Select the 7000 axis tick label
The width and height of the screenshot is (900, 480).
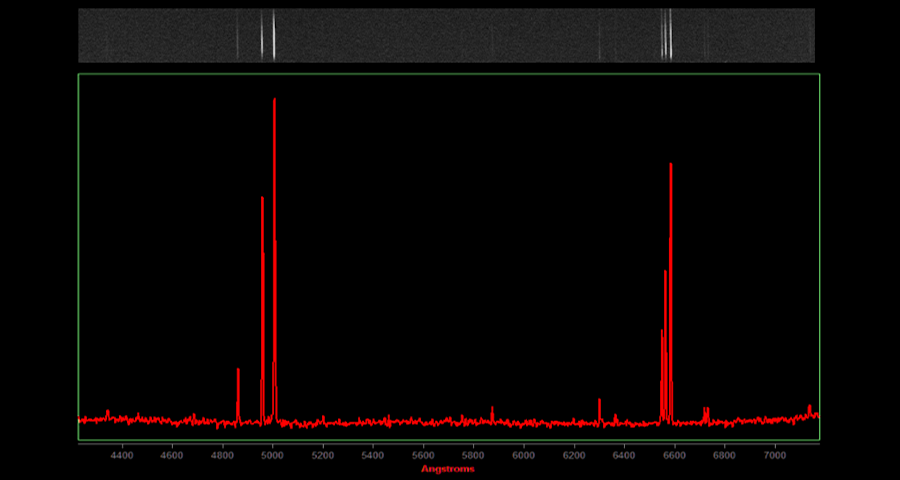[775, 455]
